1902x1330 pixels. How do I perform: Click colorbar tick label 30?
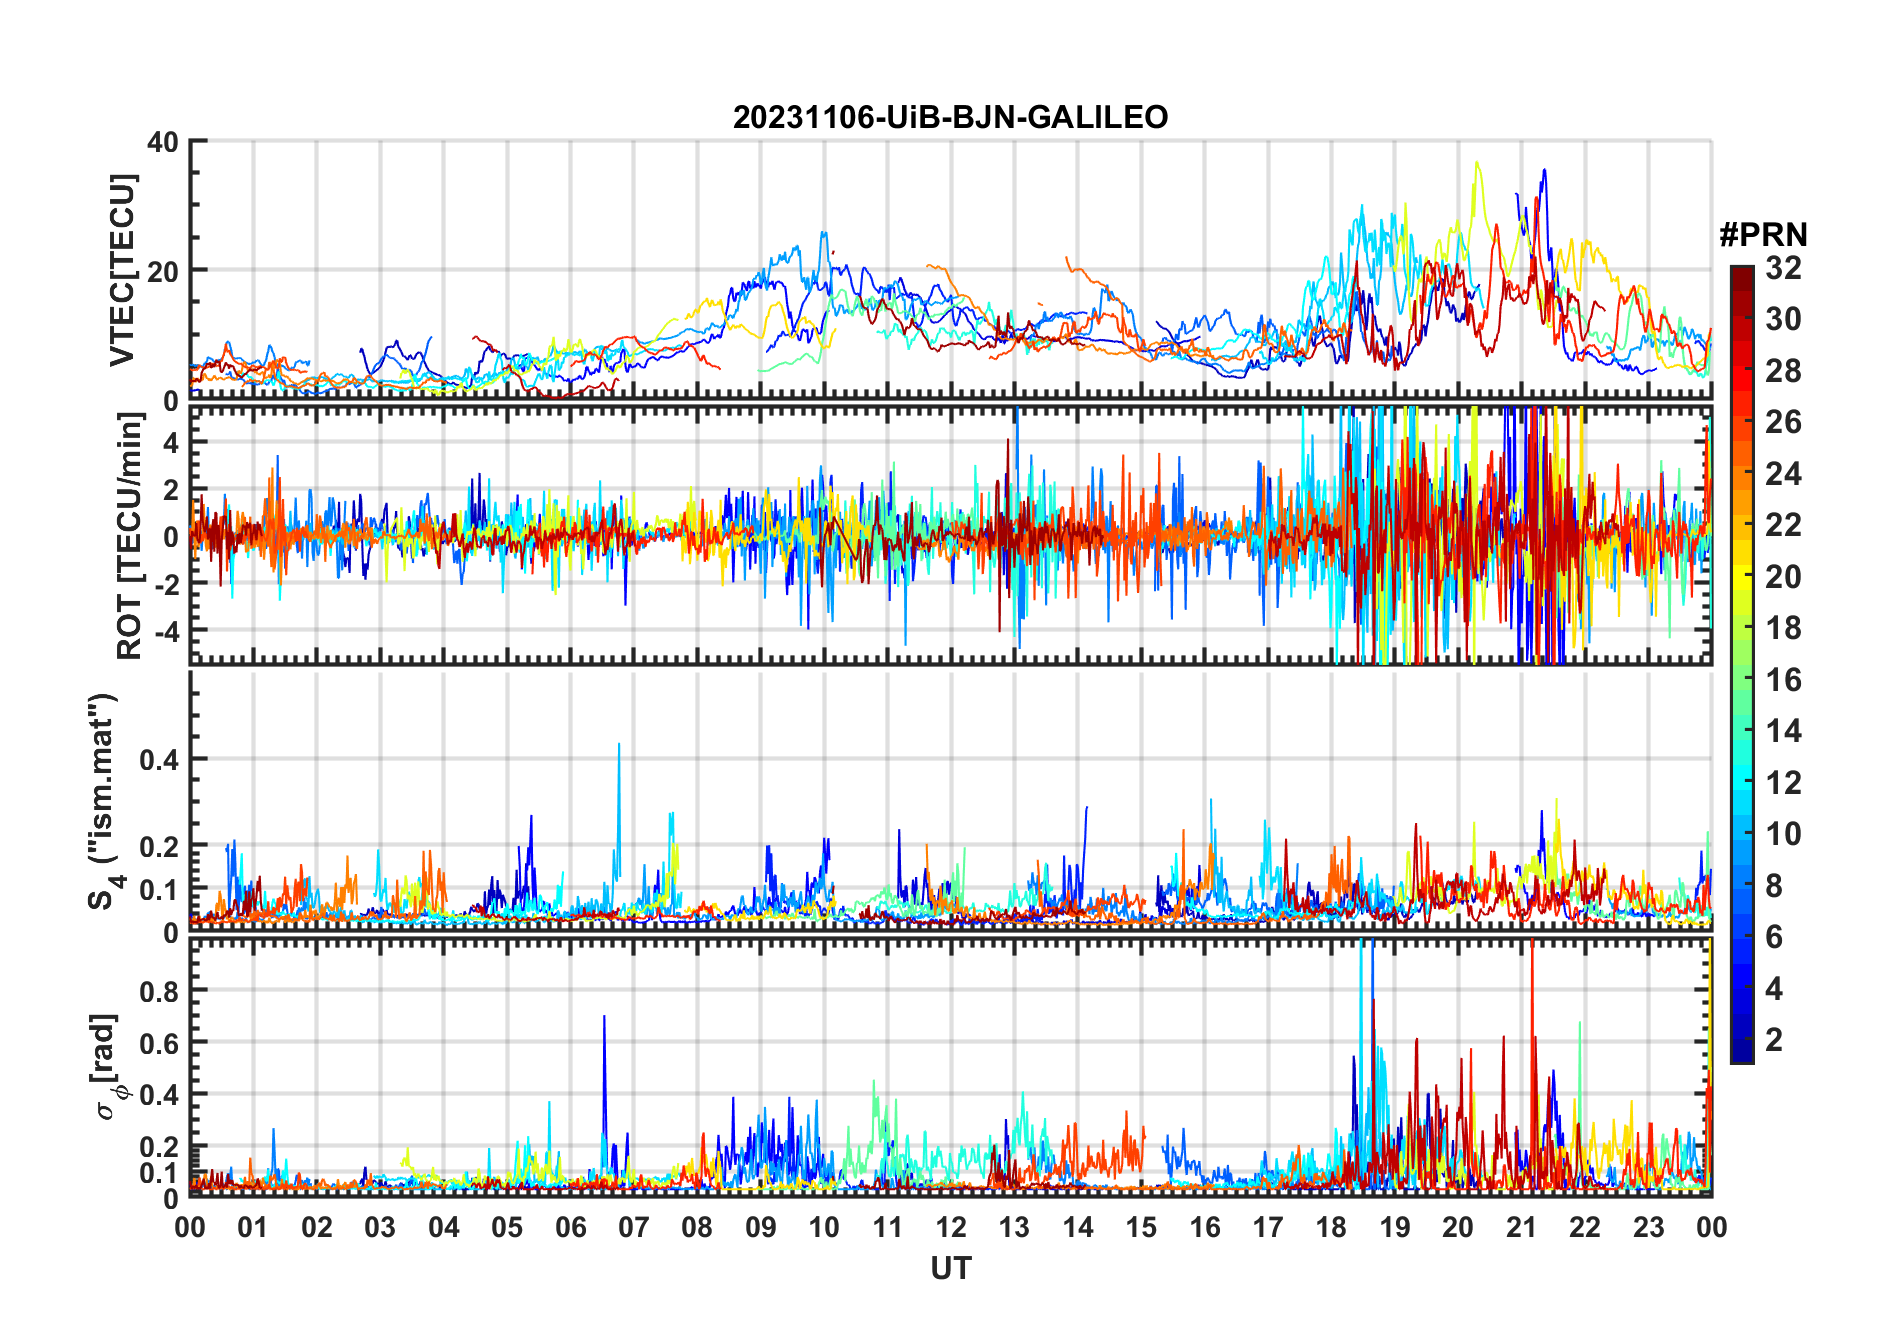1783,319
